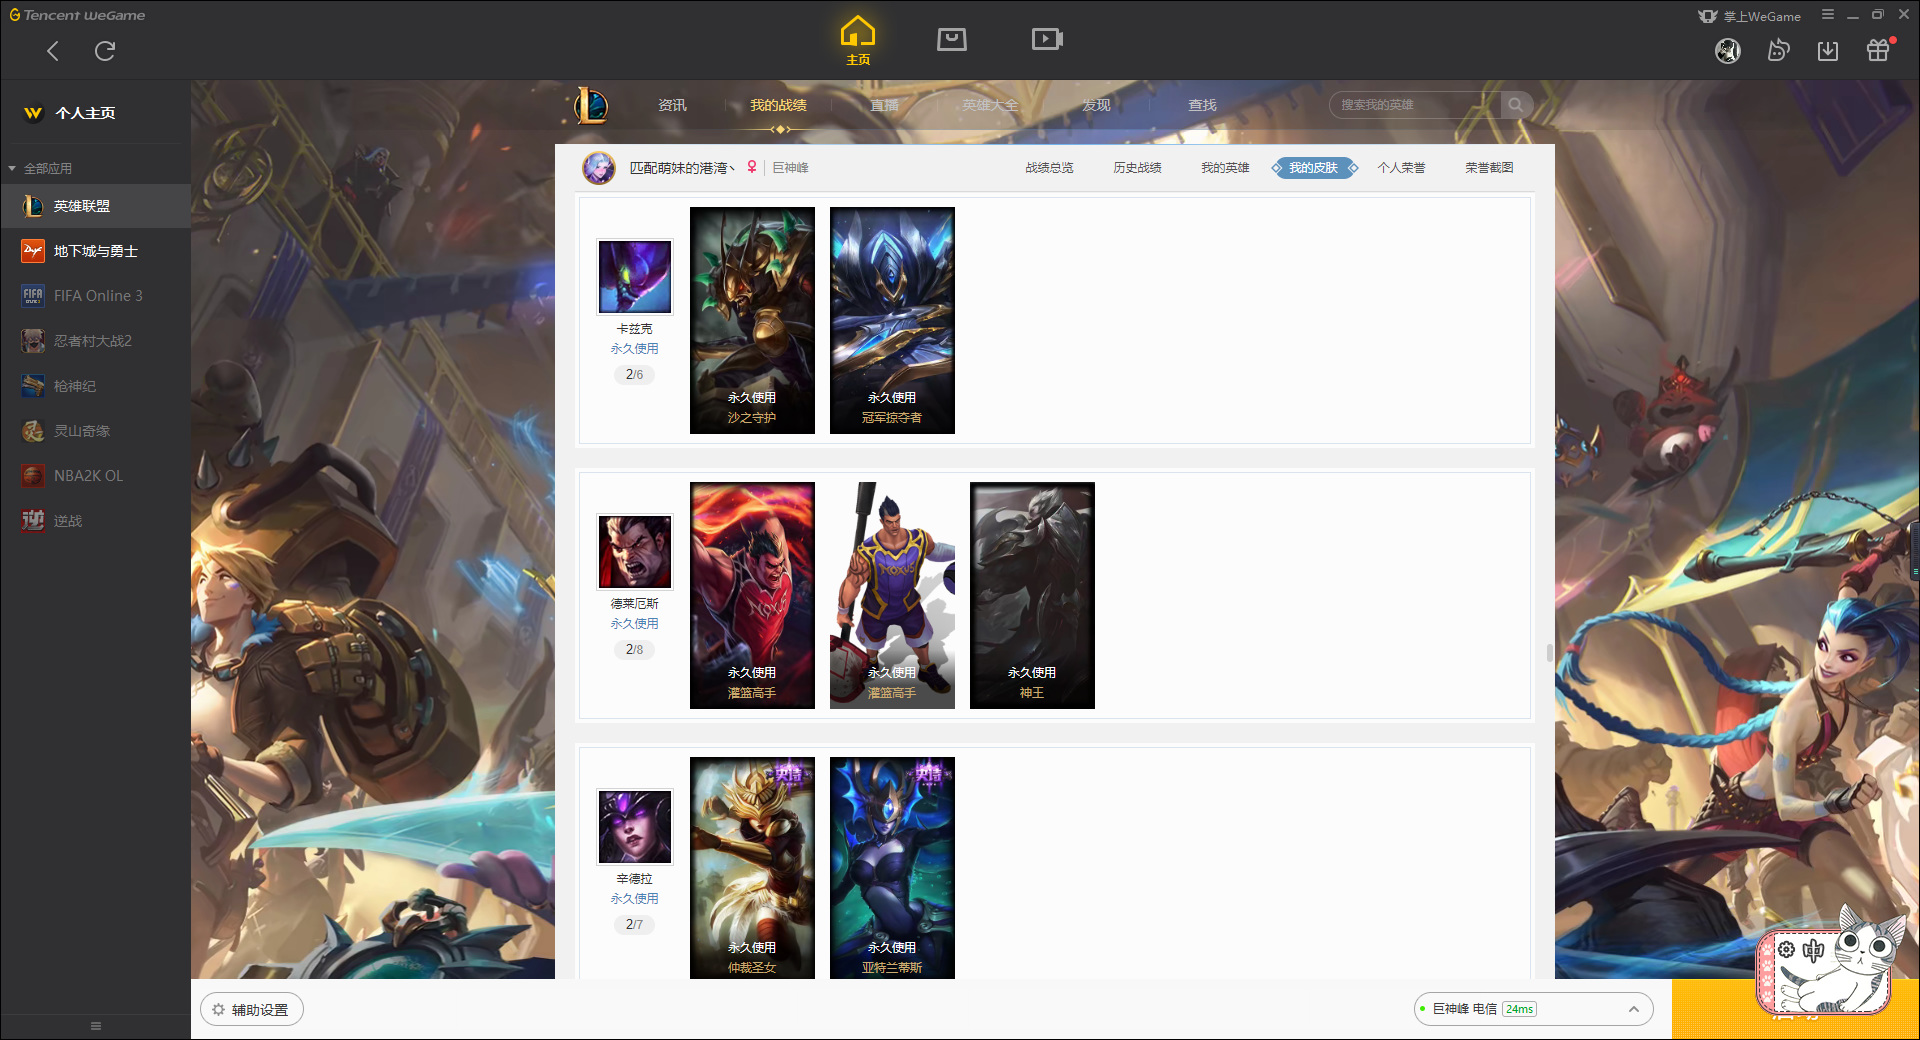This screenshot has width=1920, height=1040.
Task: Open the hamburger main menu icon
Action: (x=1828, y=15)
